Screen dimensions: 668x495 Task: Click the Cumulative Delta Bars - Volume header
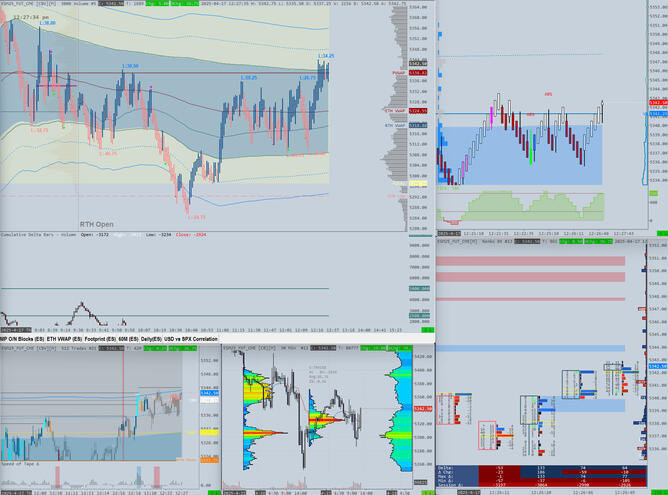(40, 236)
